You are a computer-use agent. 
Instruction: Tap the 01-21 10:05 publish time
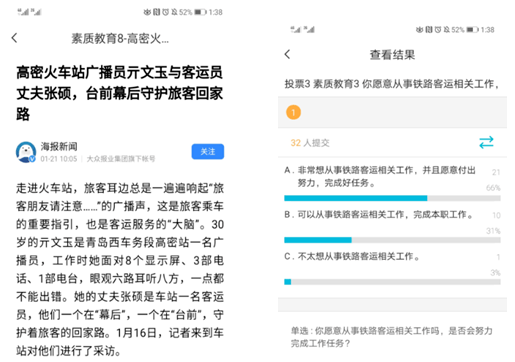coord(59,159)
